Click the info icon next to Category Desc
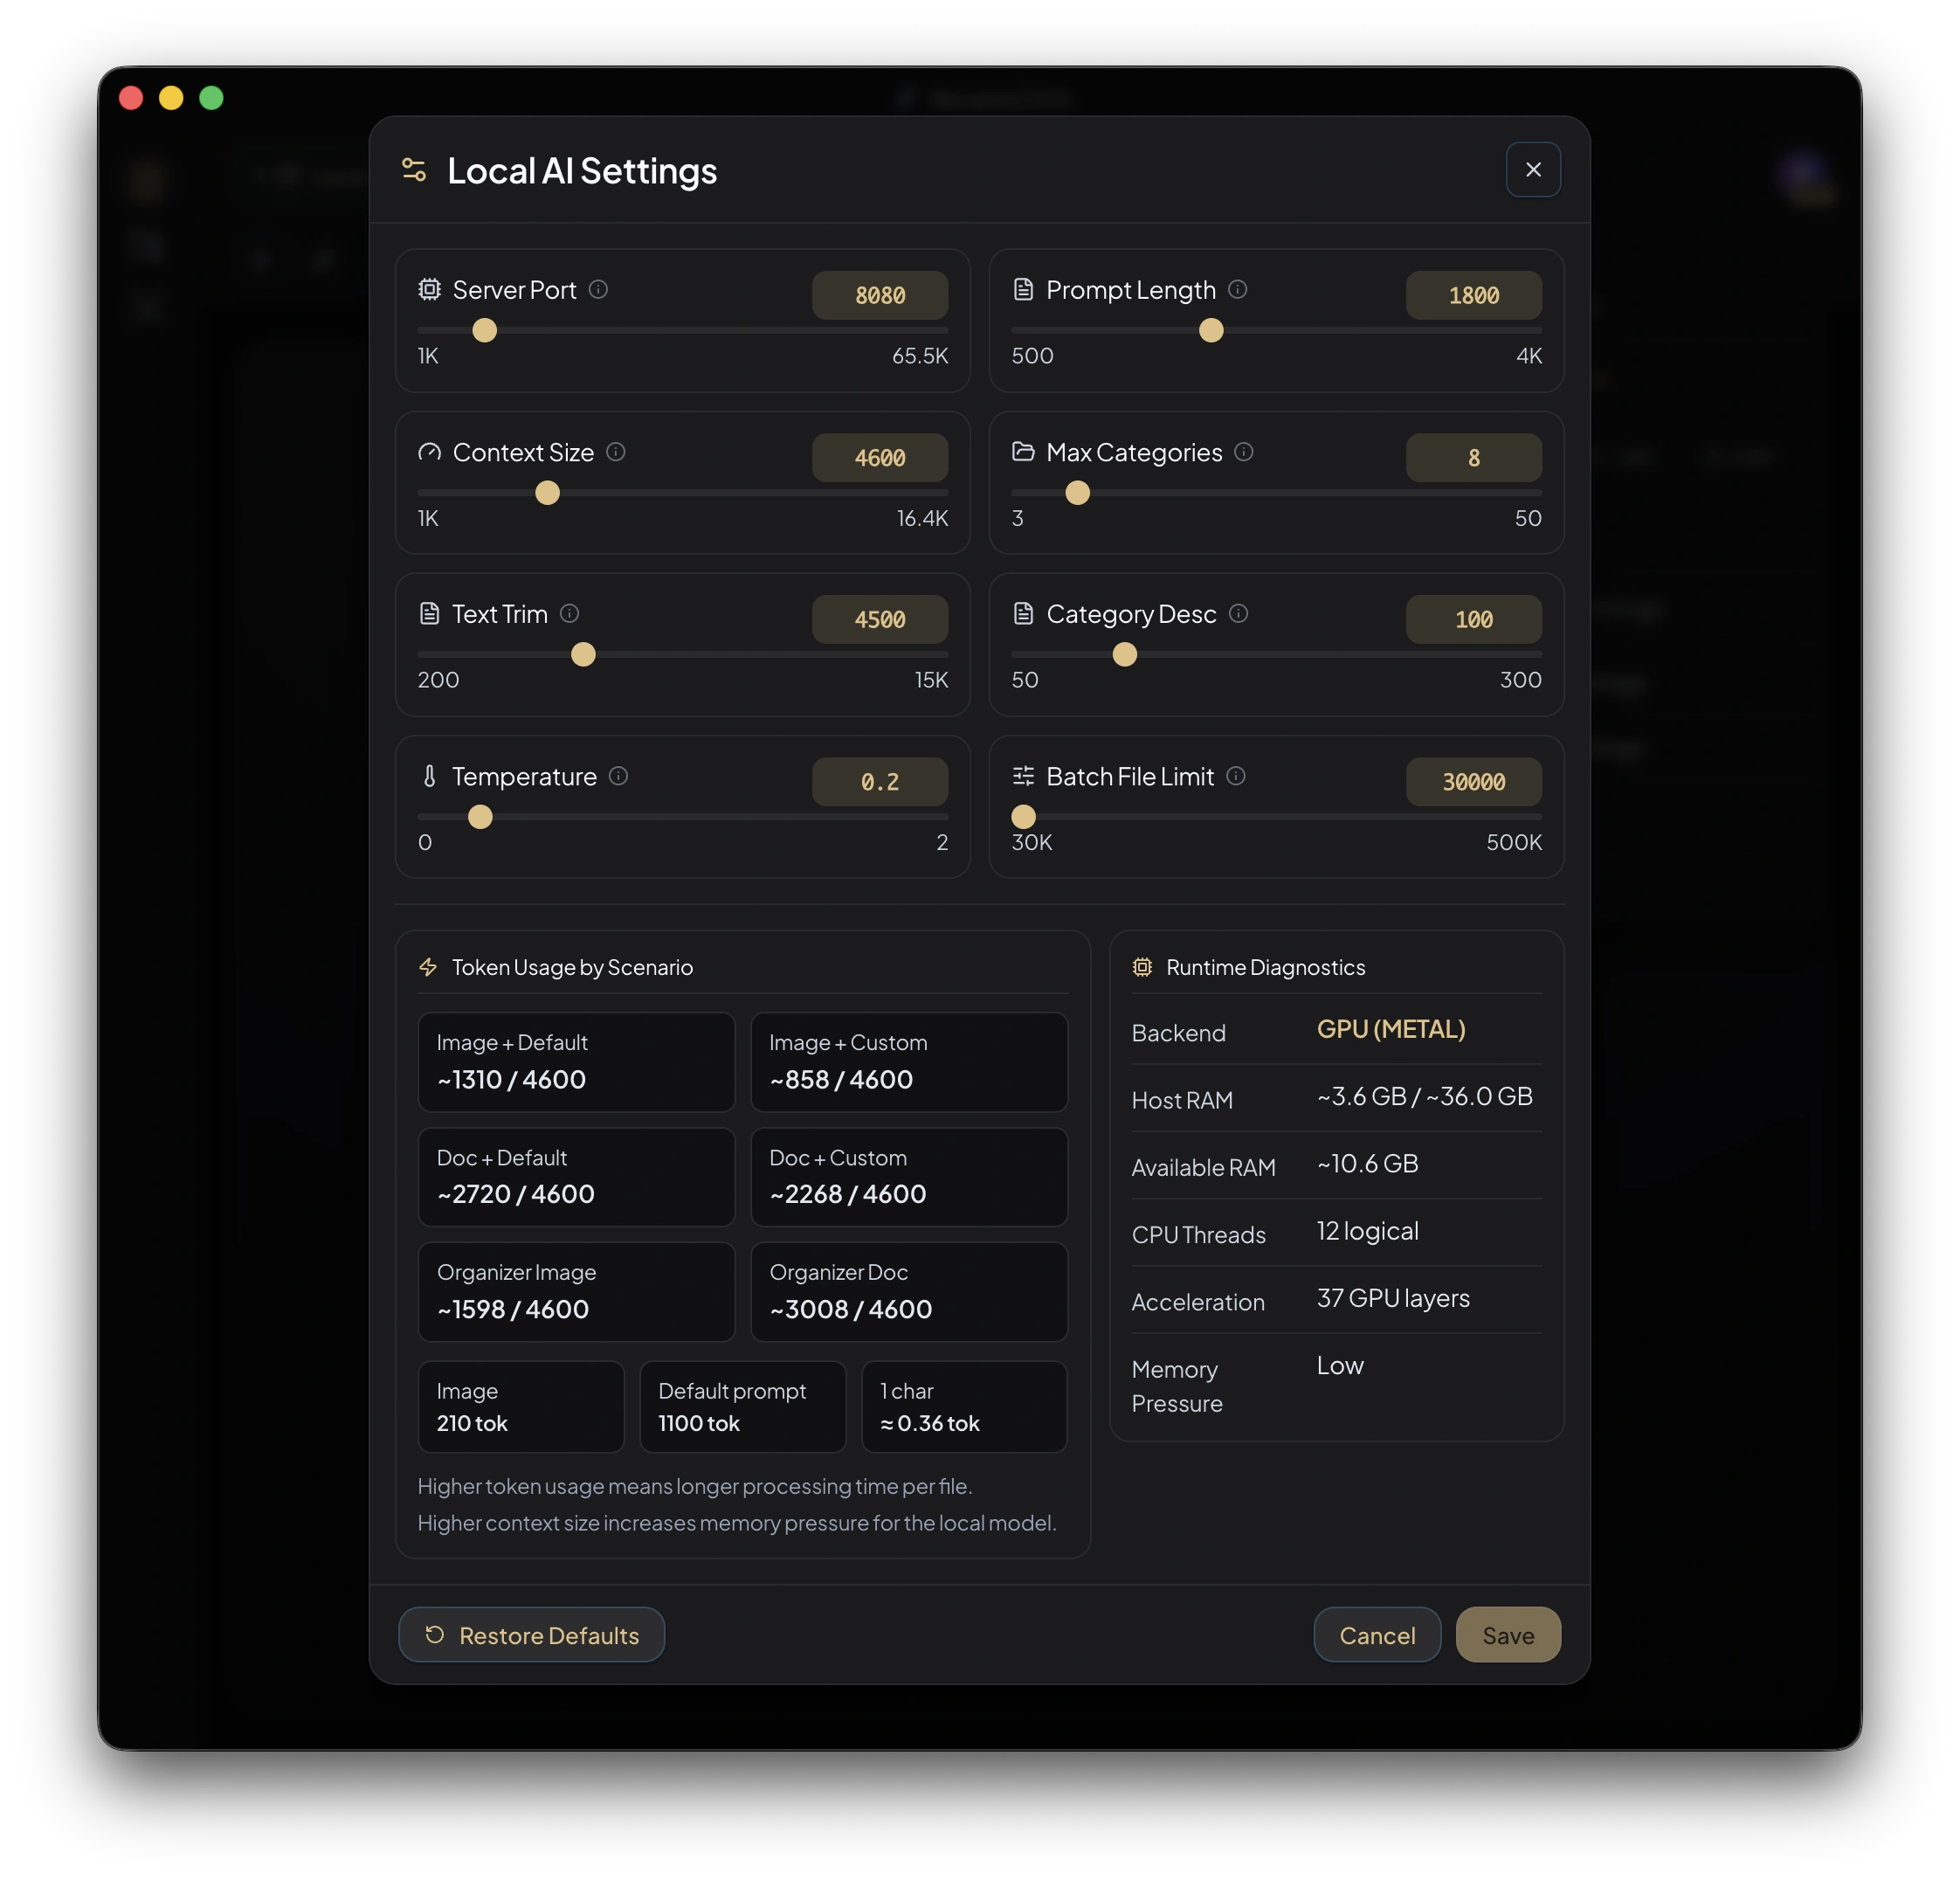1960x1880 pixels. [x=1238, y=613]
